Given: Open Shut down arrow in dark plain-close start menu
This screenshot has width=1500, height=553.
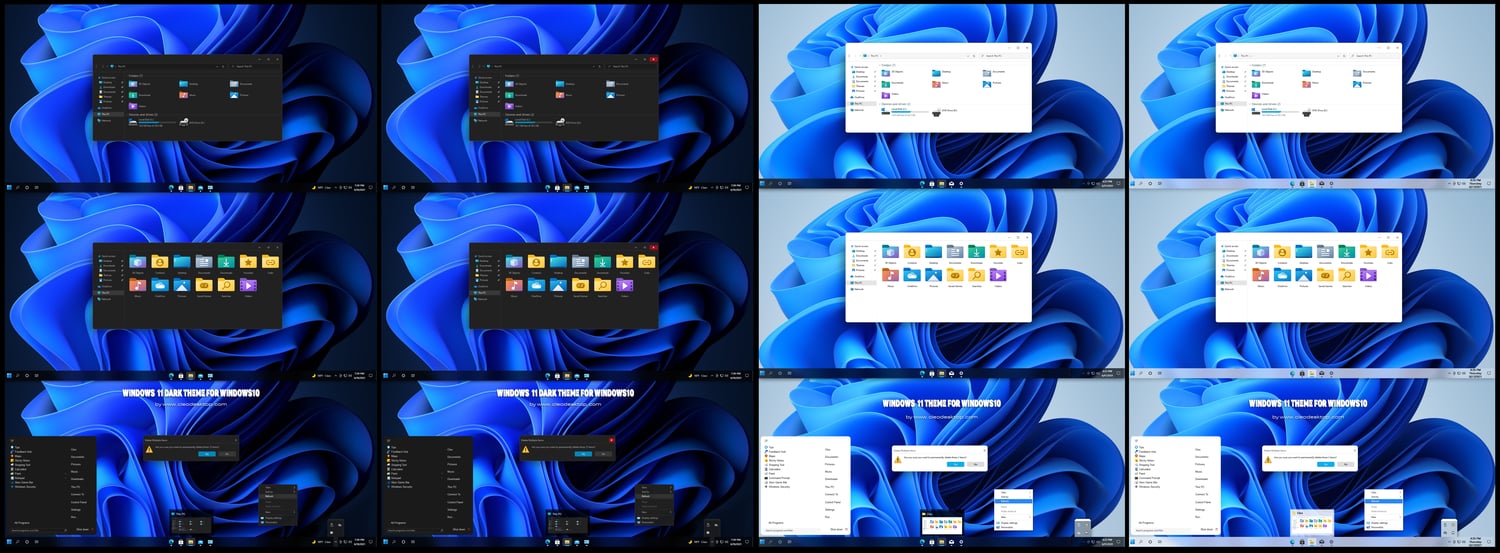Looking at the screenshot, I should pyautogui.click(x=92, y=529).
